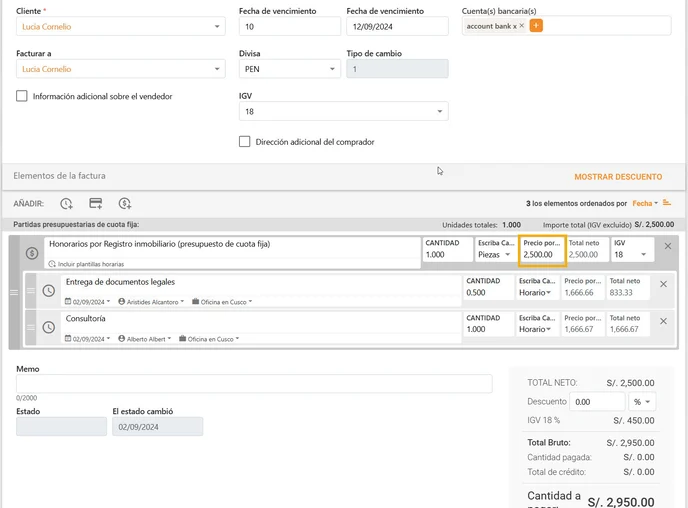
Task: Change date 02/09/2024 of Entrega de documentos
Action: [x=87, y=302]
